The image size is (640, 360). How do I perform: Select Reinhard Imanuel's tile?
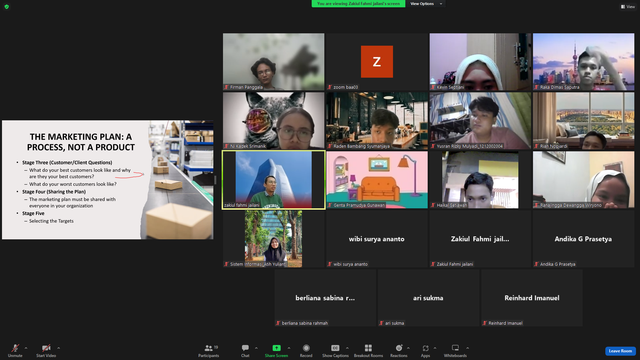531,298
